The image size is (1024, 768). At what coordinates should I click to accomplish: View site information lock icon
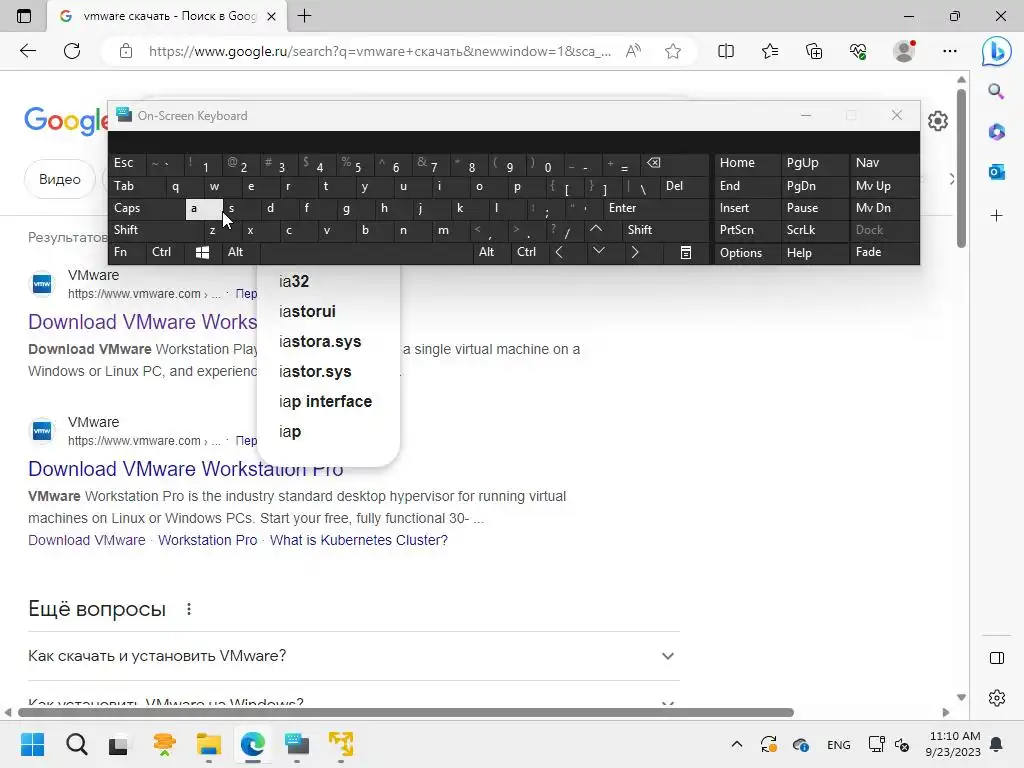(126, 51)
